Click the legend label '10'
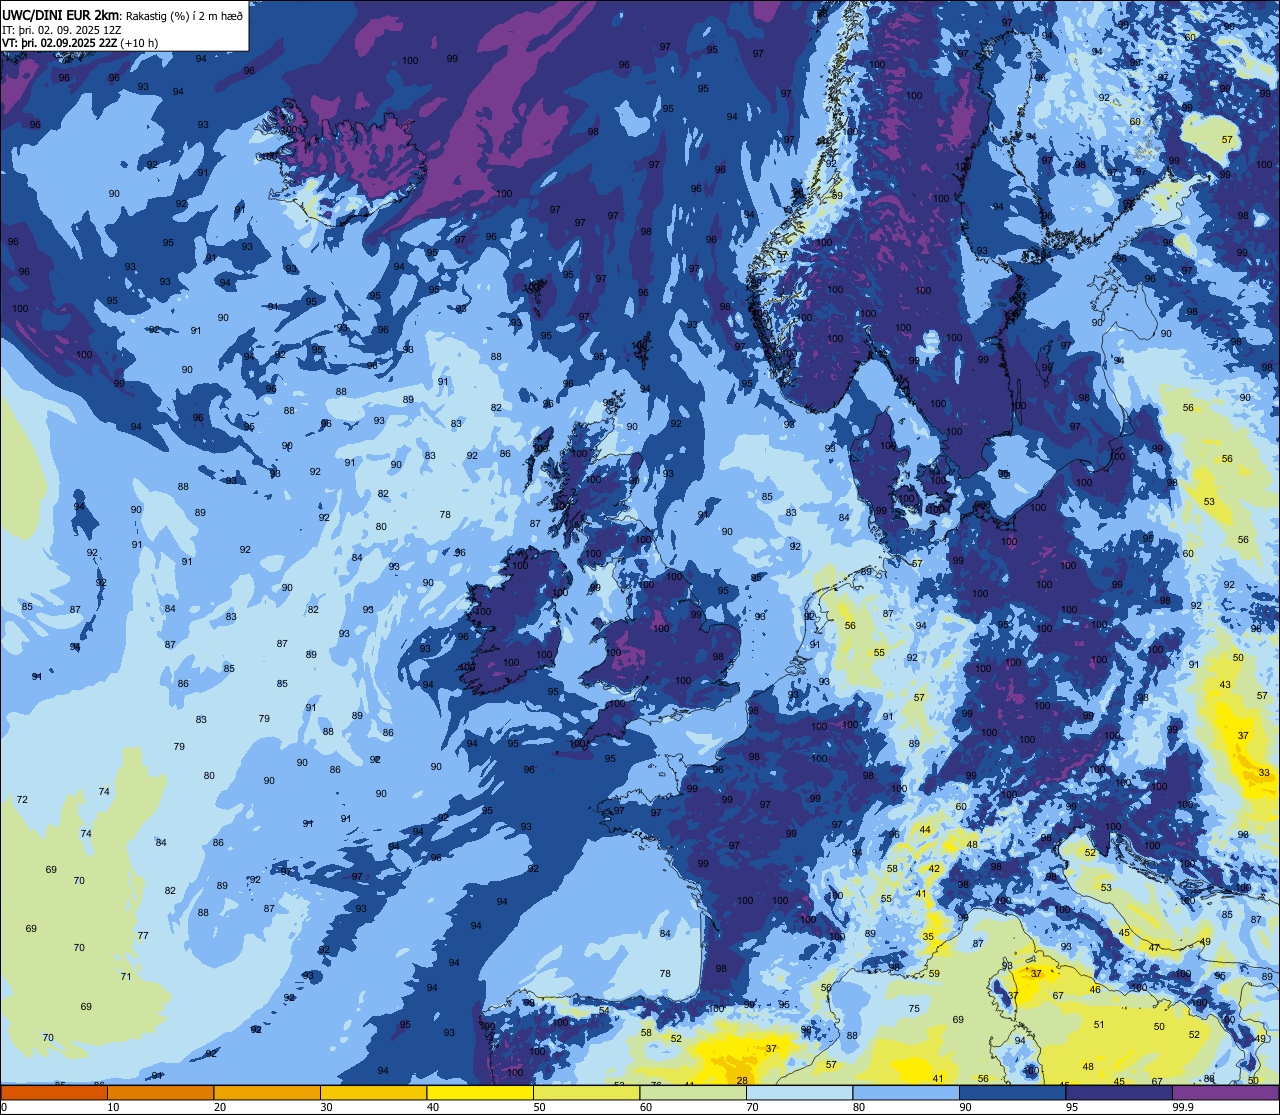1280x1115 pixels. pos(113,1107)
